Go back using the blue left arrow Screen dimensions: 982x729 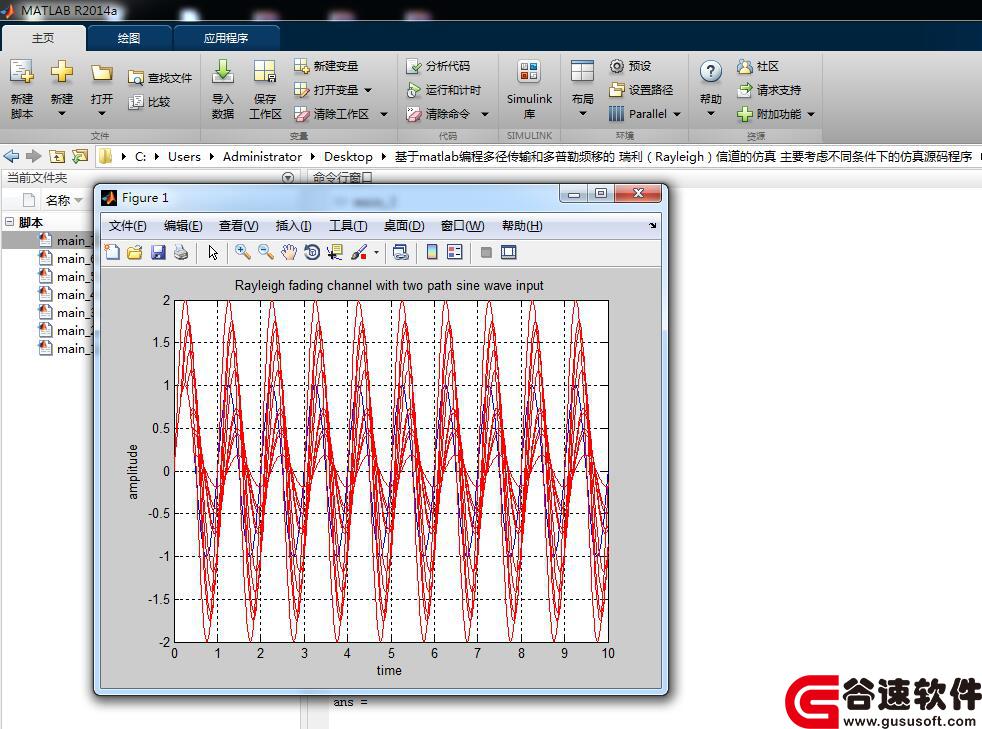coord(11,156)
